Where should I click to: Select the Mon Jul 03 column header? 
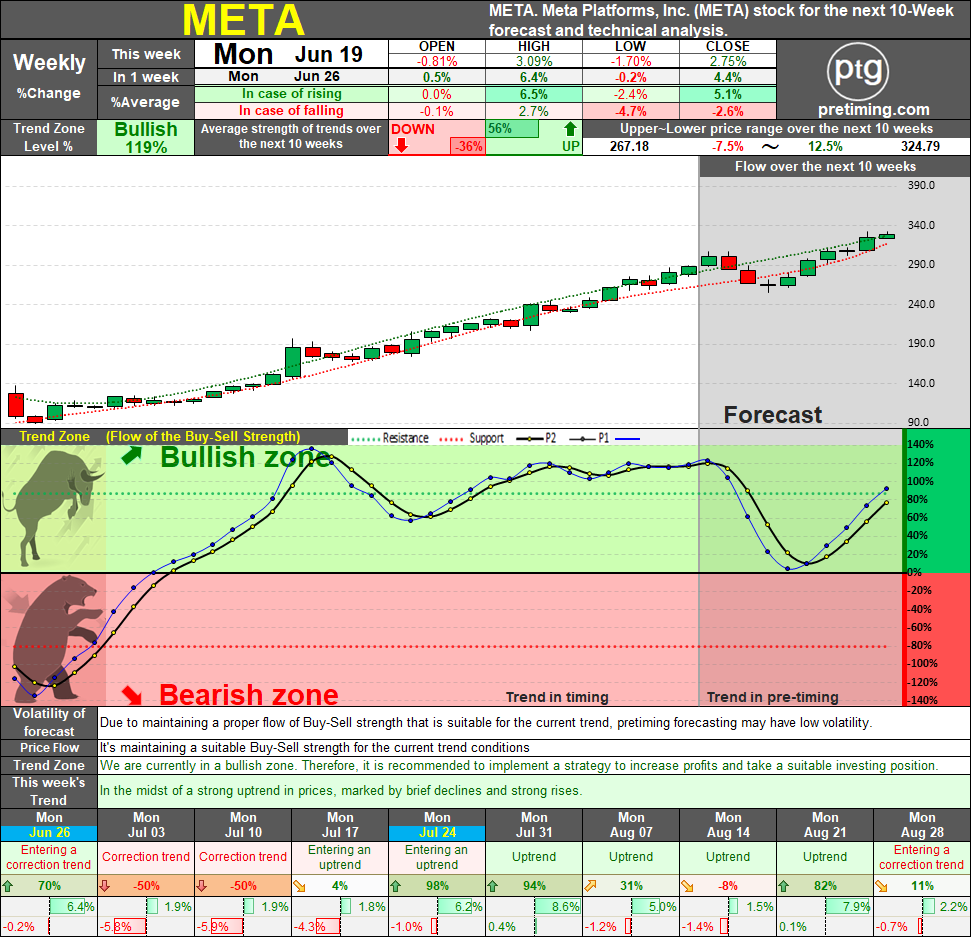(x=146, y=825)
